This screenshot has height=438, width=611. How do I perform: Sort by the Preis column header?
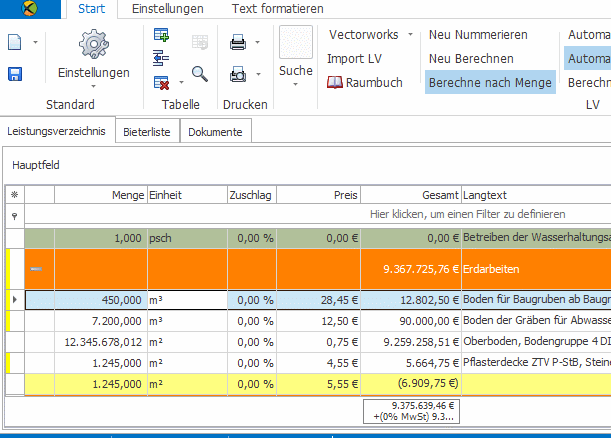tap(318, 195)
